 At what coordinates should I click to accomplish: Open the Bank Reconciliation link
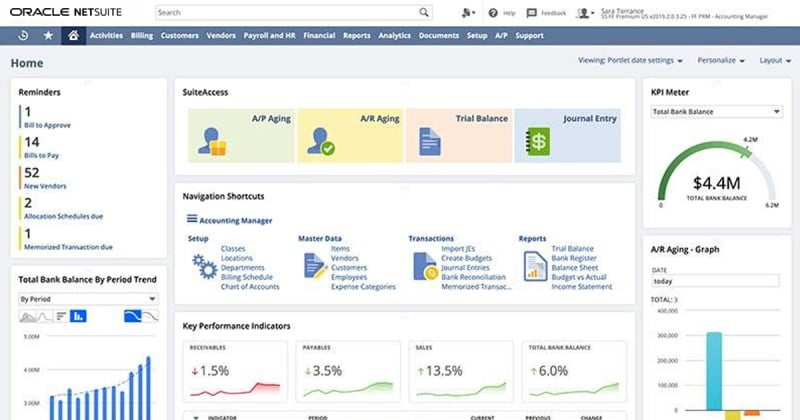473,277
